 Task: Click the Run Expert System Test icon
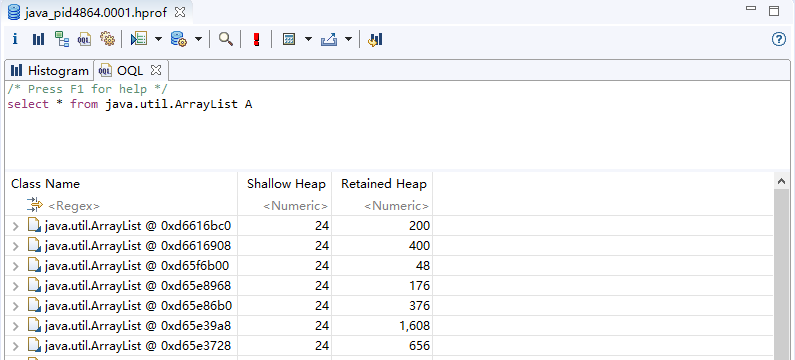coord(139,39)
